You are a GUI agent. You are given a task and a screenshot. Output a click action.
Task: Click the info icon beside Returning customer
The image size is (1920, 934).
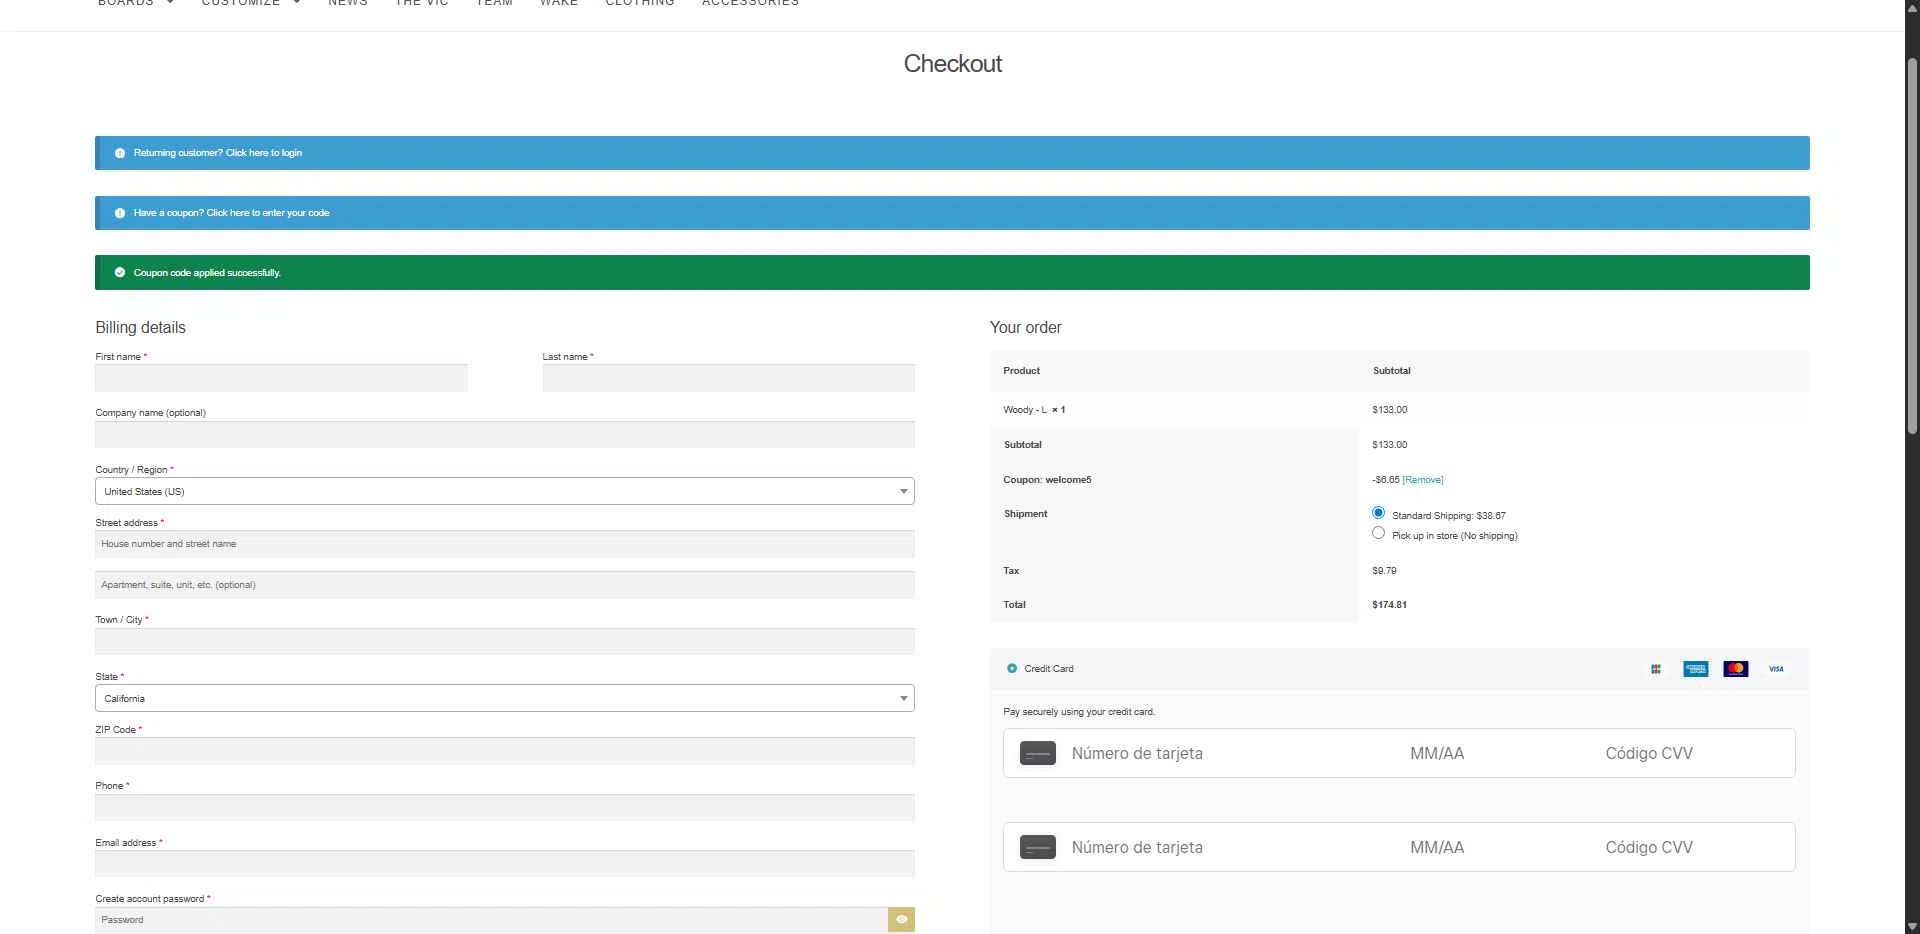coord(120,153)
